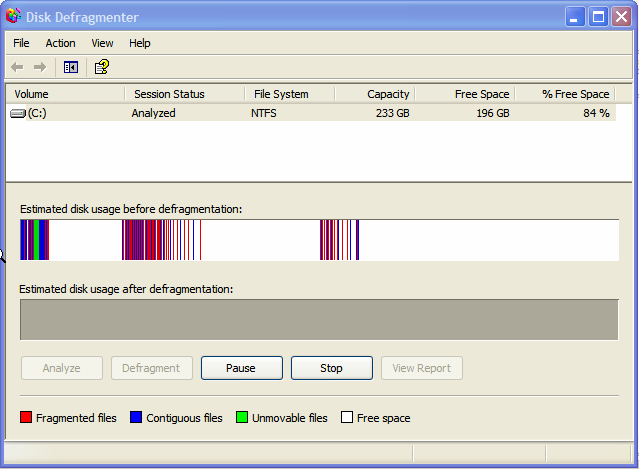The height and width of the screenshot is (469, 639).
Task: Click 'Estimated disk usage after defragmentation' label
Action: [x=126, y=289]
